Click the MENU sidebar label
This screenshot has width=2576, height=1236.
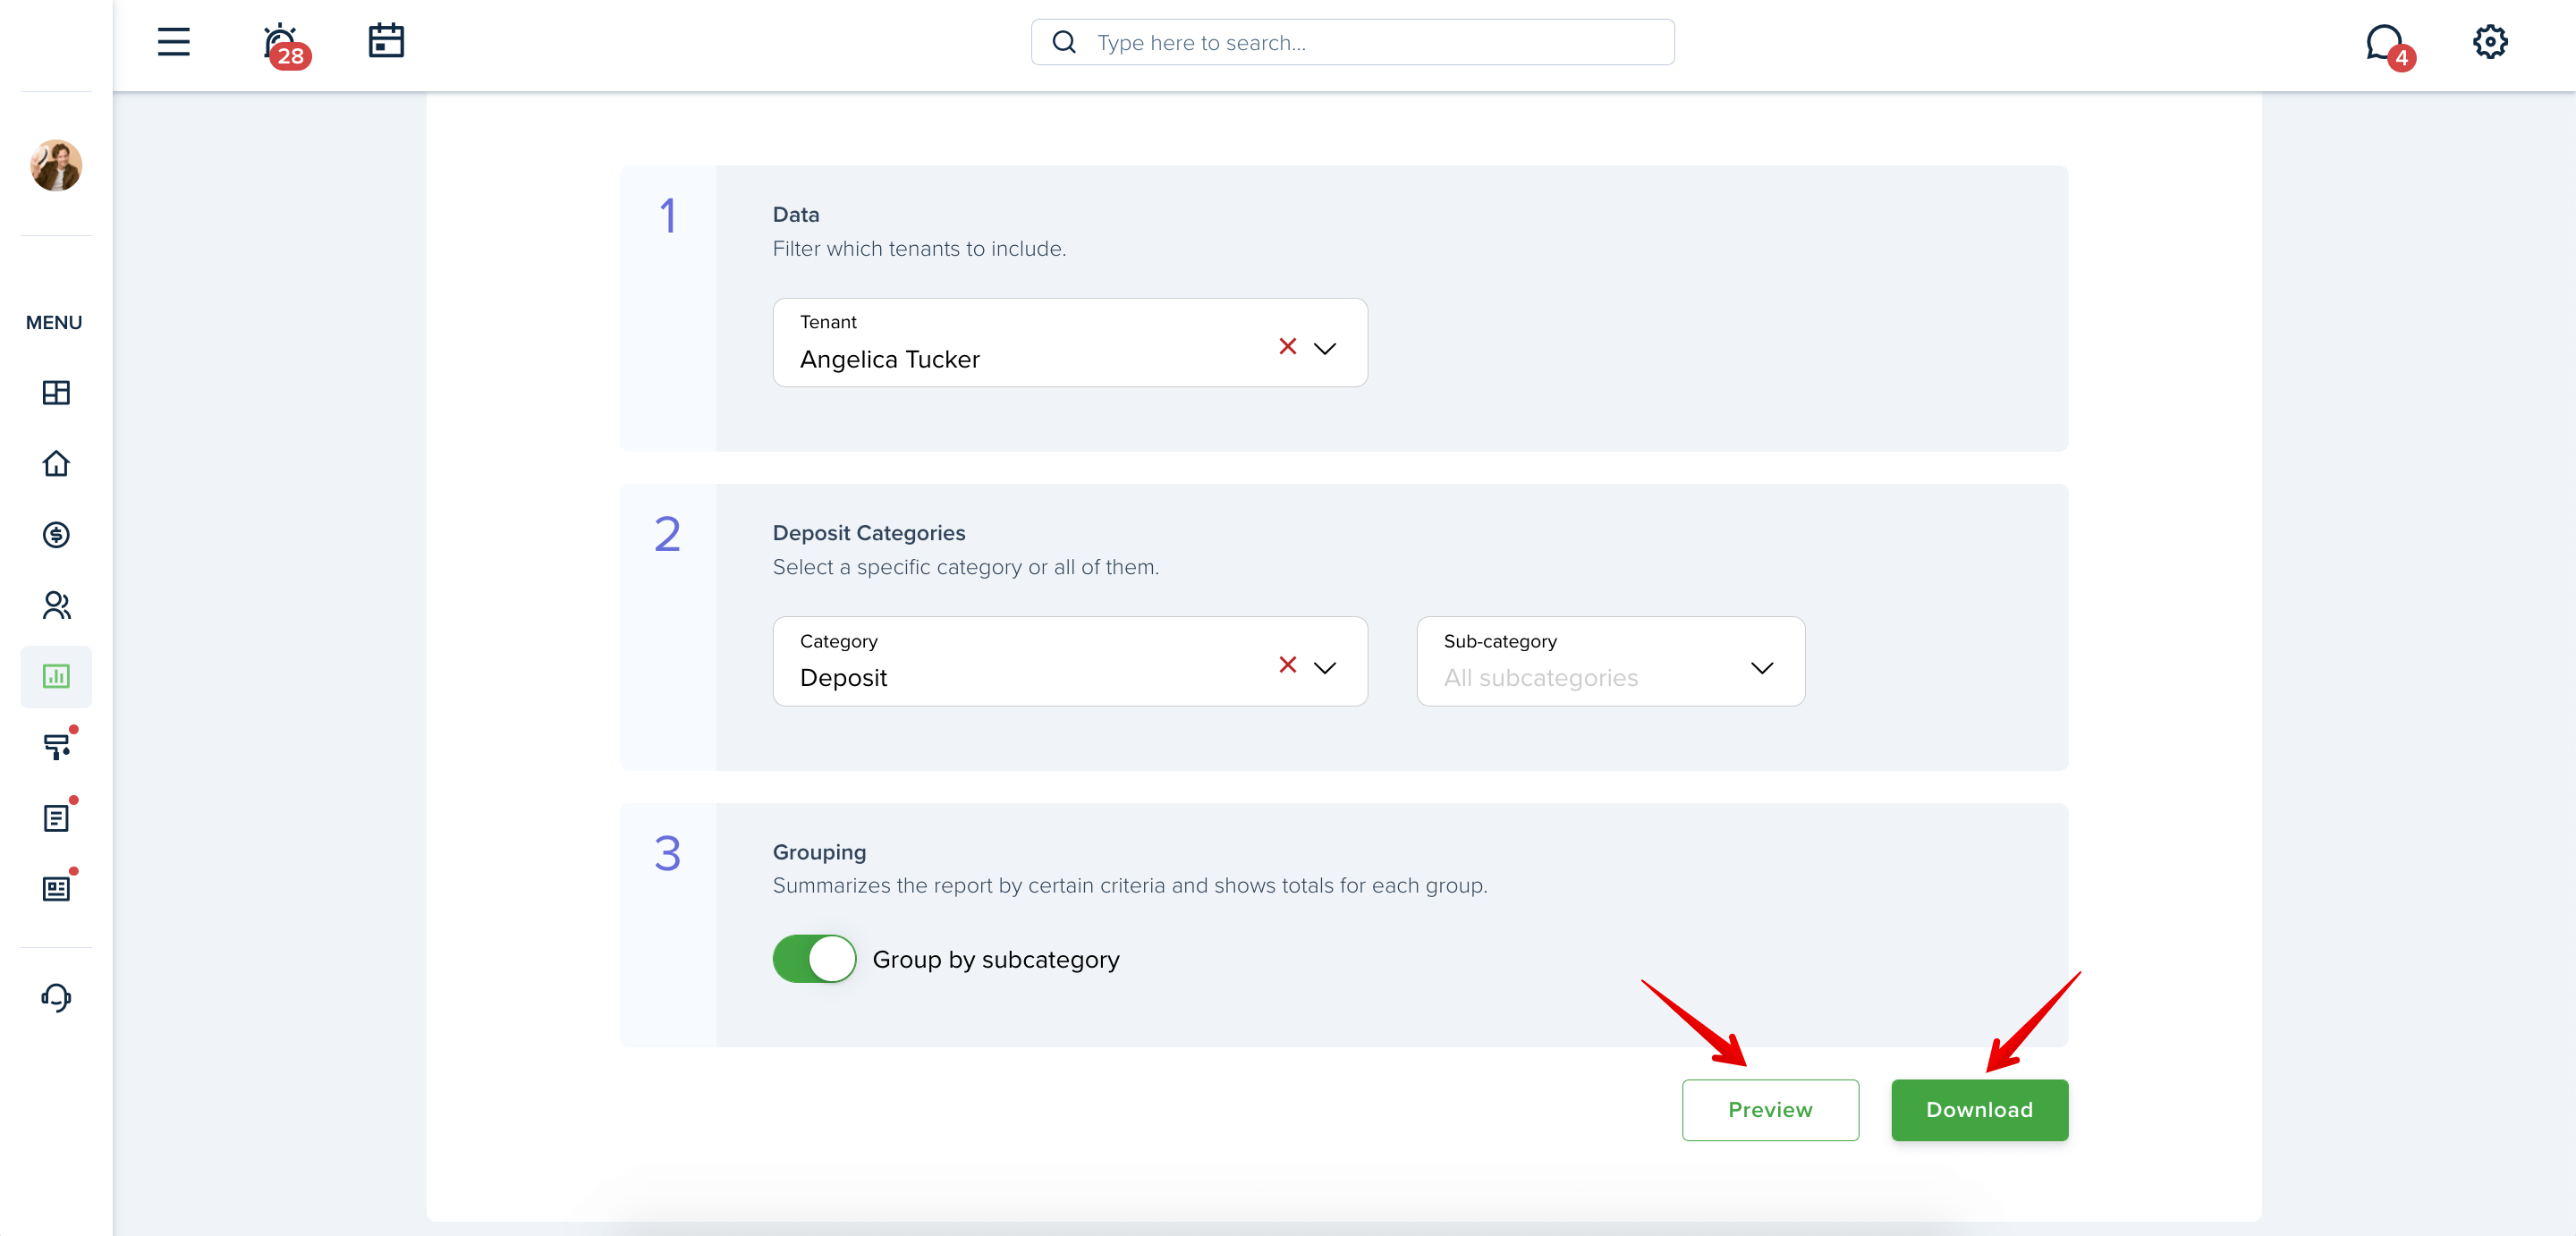click(54, 323)
